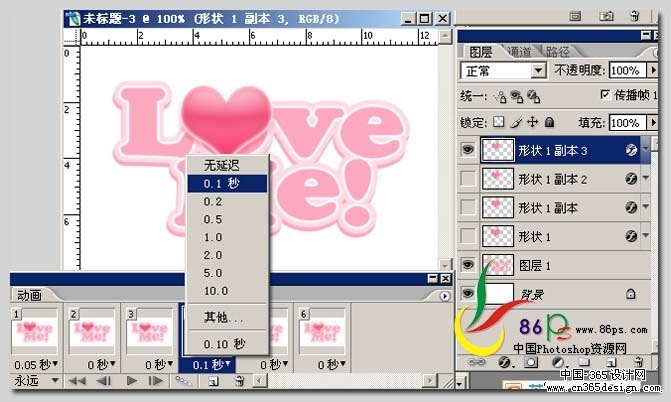The image size is (671, 402).
Task: Play the animation
Action: click(132, 381)
